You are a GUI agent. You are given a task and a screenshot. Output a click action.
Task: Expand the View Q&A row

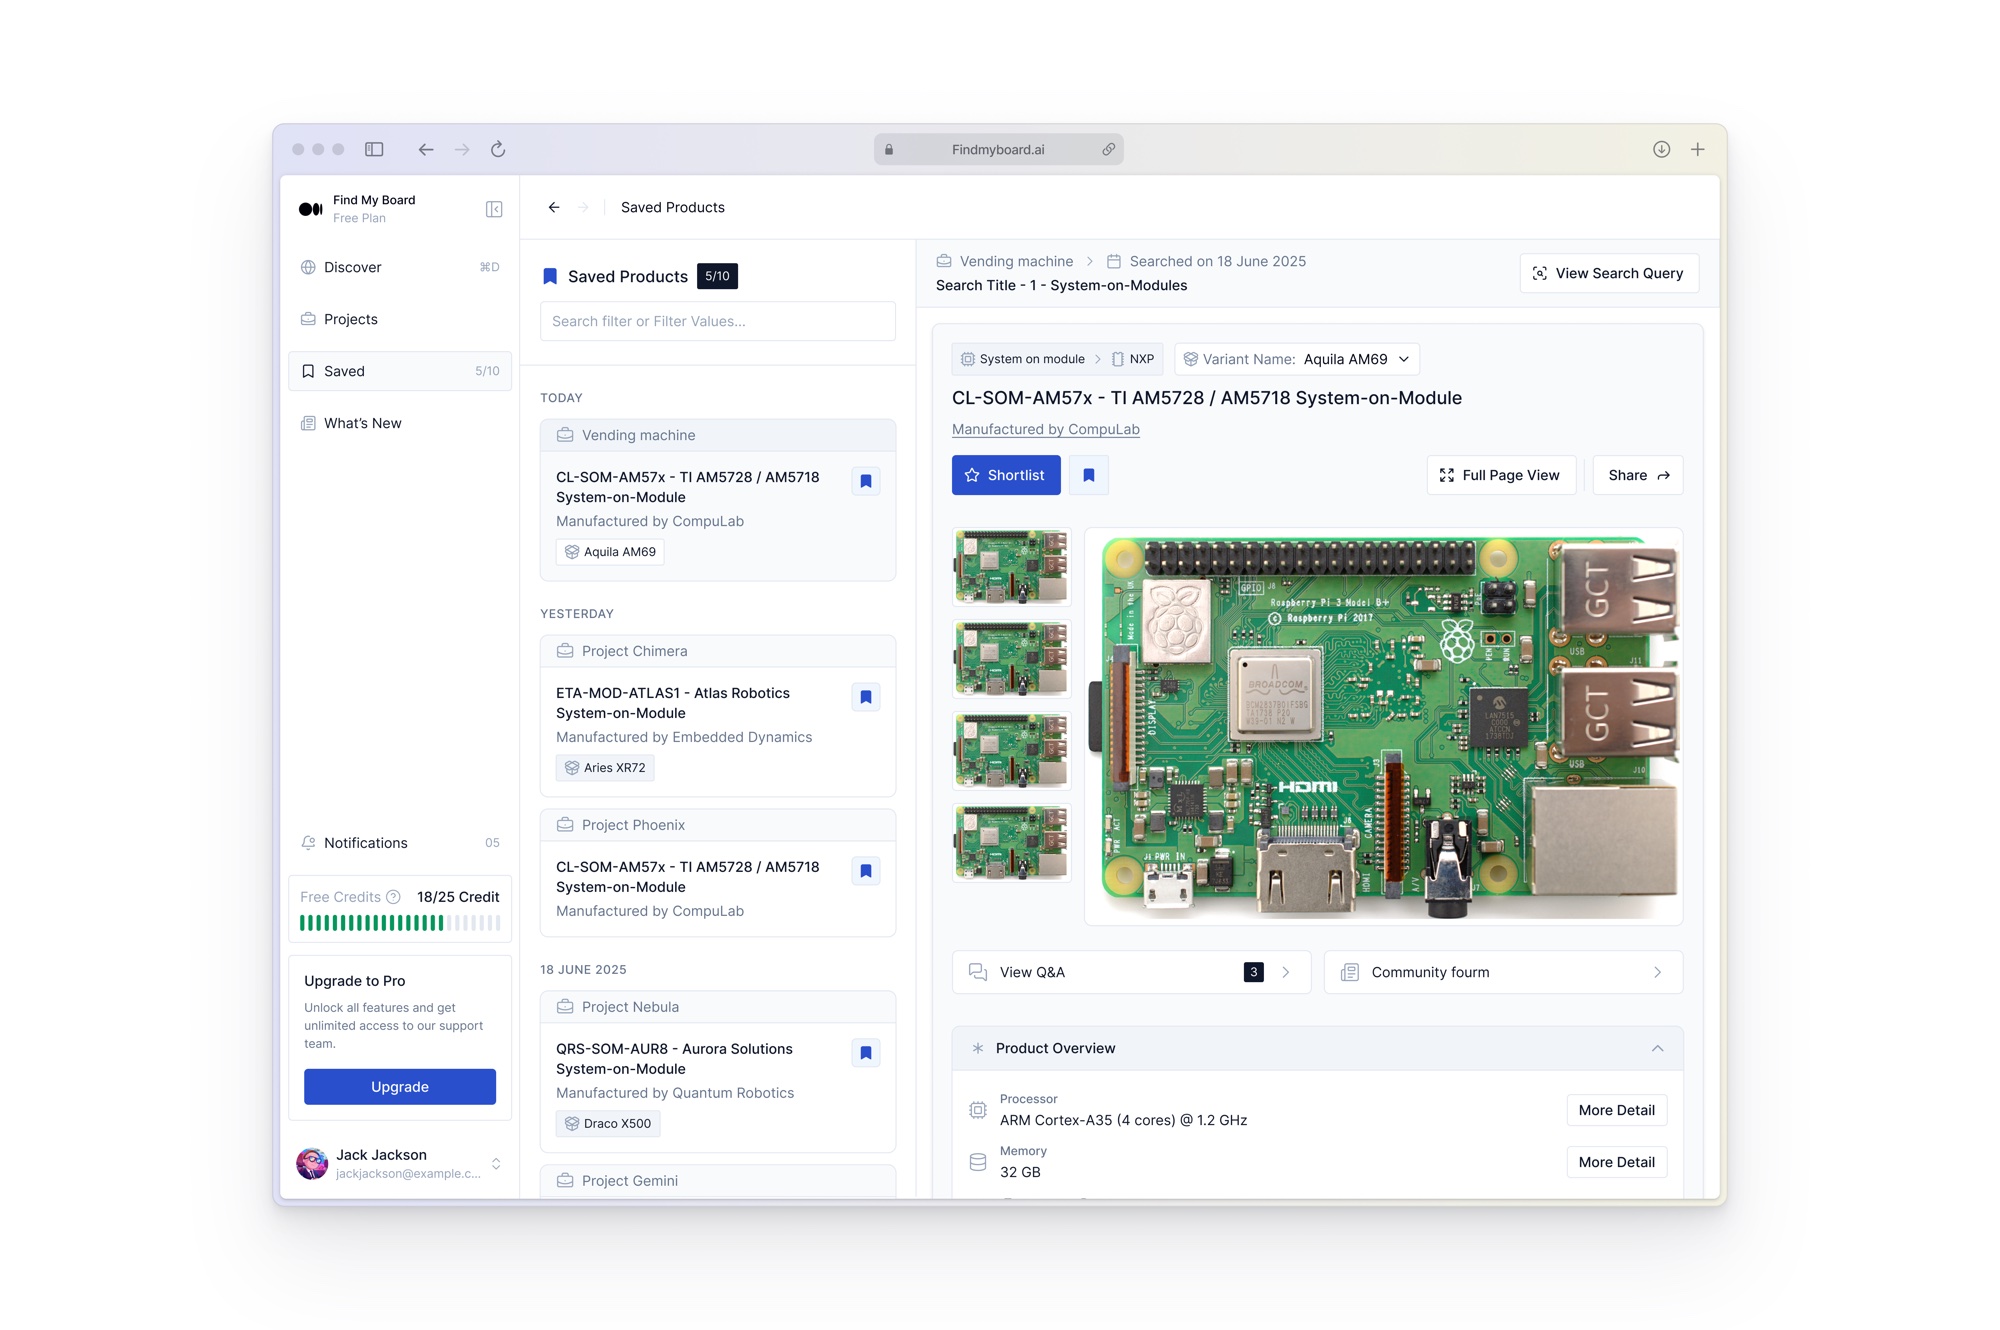[x=1131, y=972]
